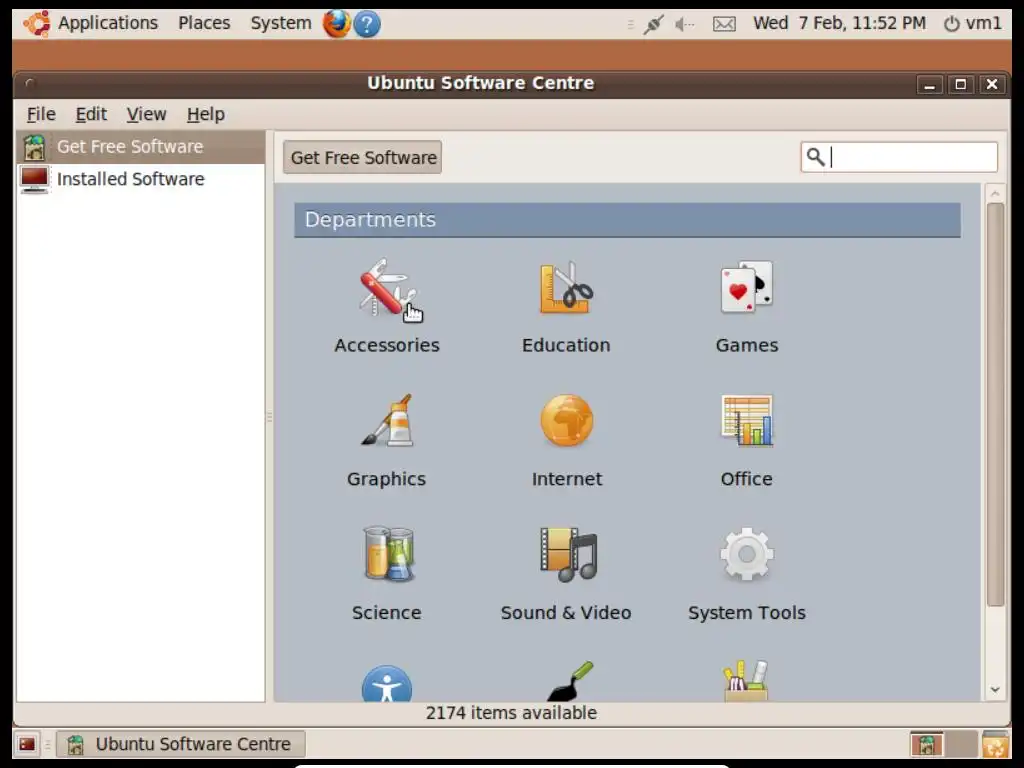Open the Graphics paintbrush icon
The width and height of the screenshot is (1024, 768).
[387, 421]
